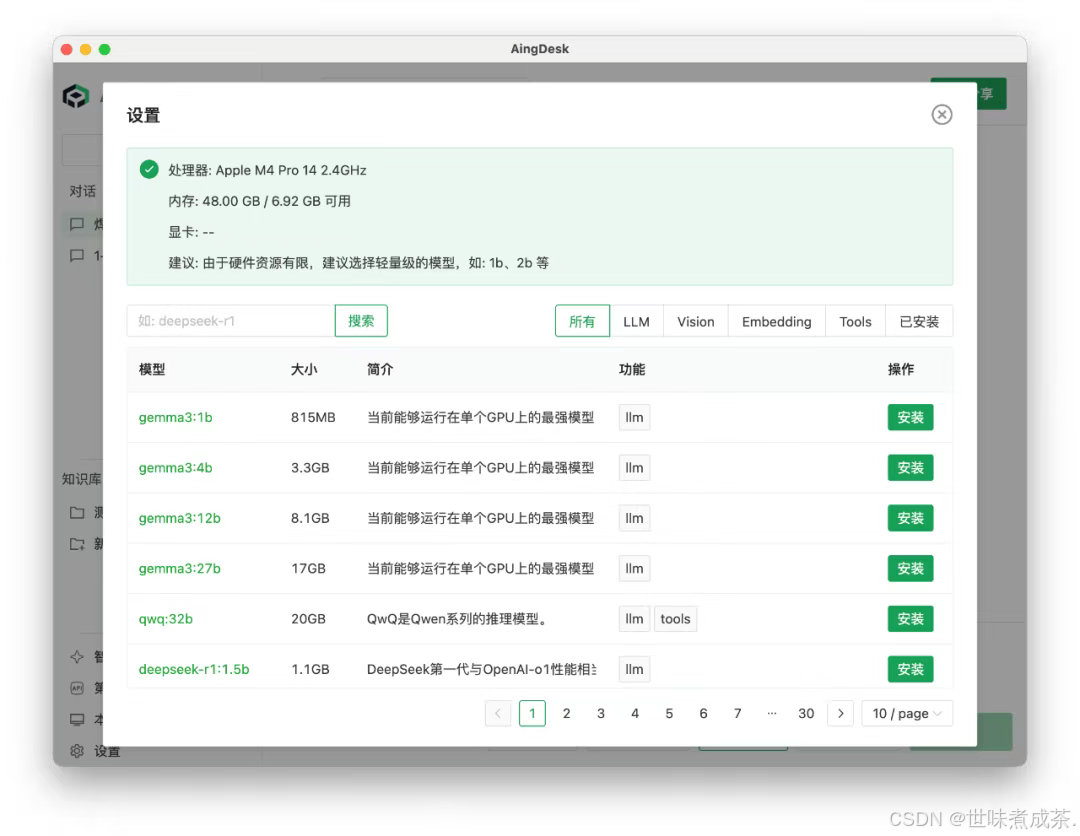Select the 已安装 installed tab
1080x836 pixels.
click(x=920, y=322)
